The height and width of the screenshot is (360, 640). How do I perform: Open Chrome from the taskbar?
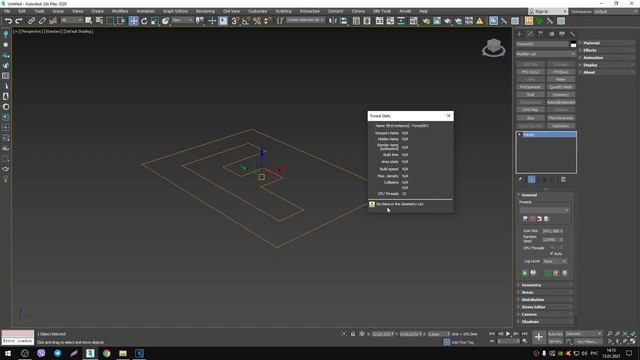[107, 353]
